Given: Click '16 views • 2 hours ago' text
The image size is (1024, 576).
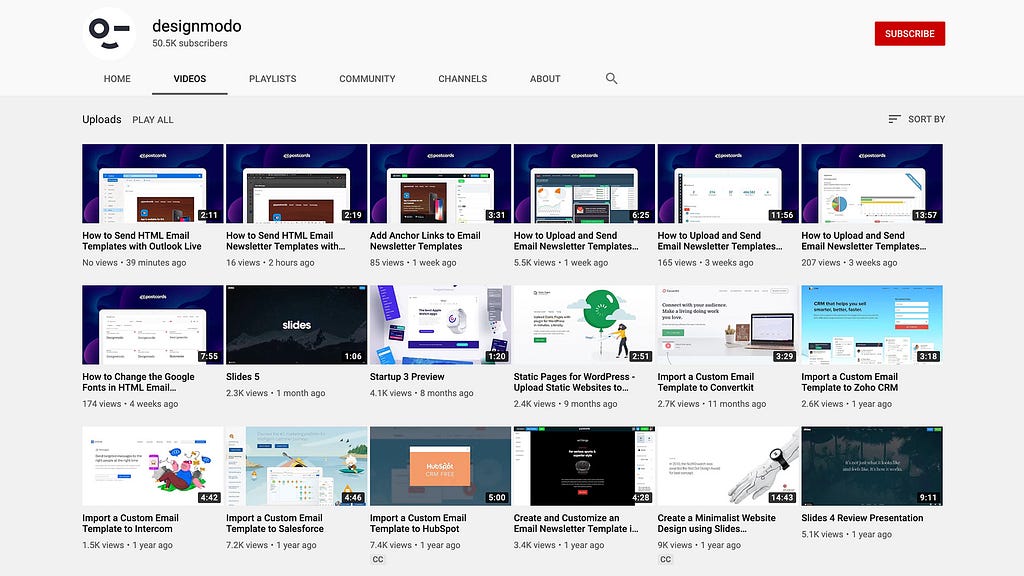Looking at the screenshot, I should 270,263.
